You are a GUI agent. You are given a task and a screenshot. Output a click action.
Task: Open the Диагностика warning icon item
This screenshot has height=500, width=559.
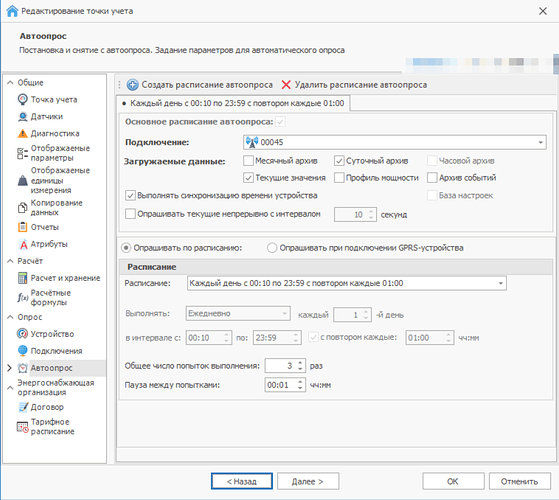click(x=22, y=133)
